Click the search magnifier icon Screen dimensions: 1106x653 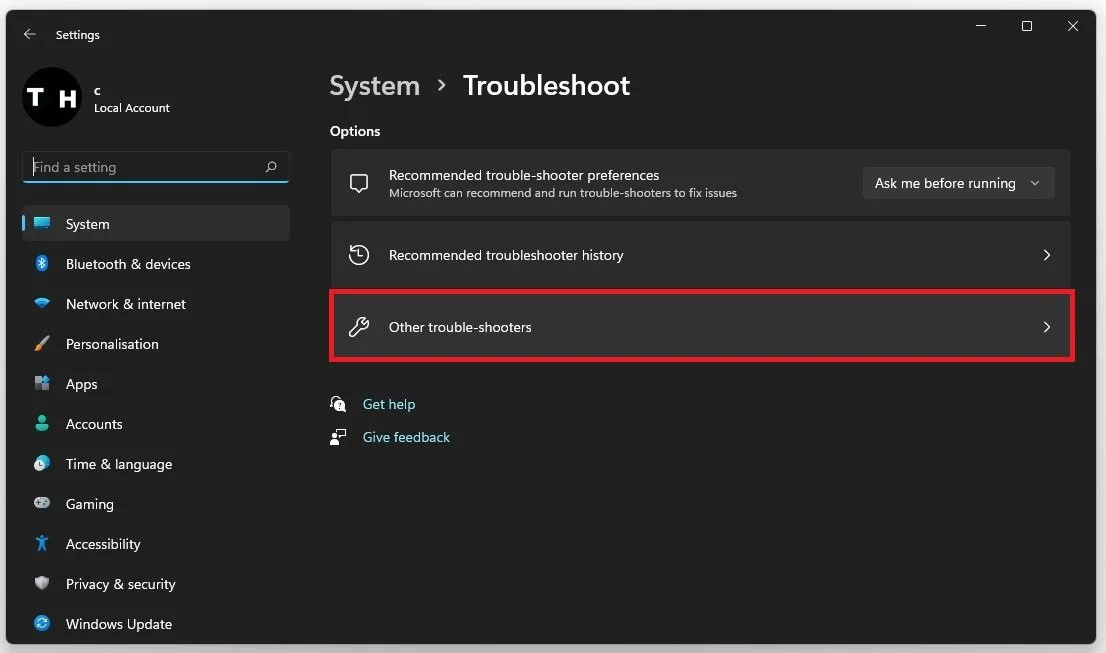pos(271,167)
